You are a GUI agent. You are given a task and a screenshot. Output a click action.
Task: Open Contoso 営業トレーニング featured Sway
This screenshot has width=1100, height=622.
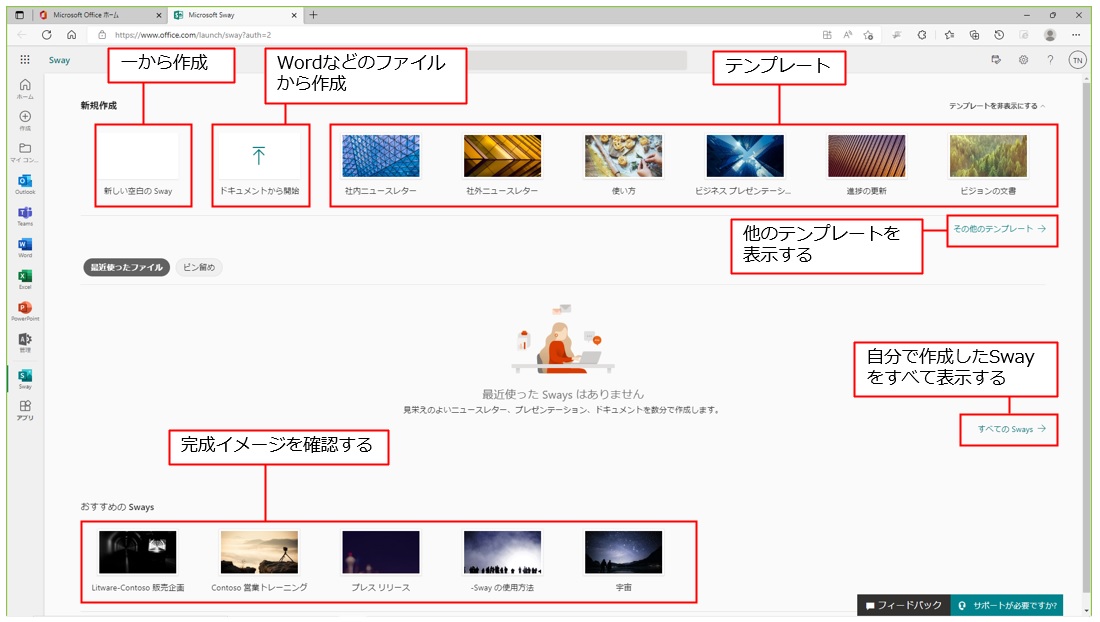[x=259, y=561]
